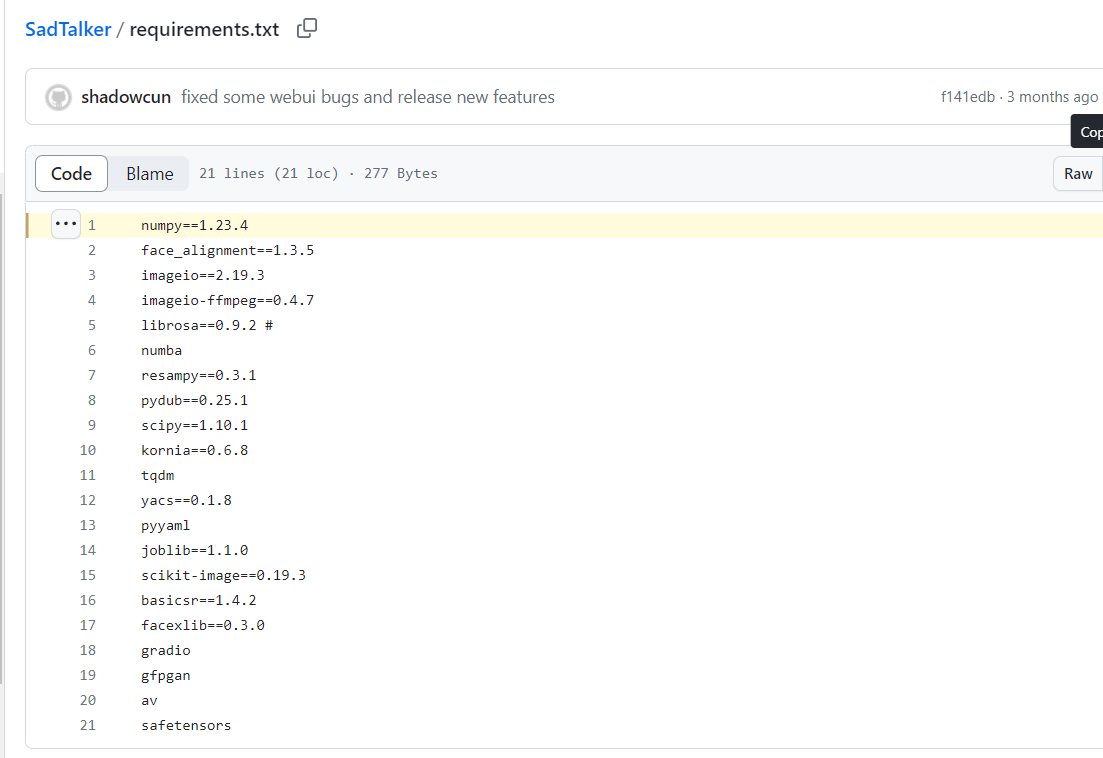Select line number 21 for safetensors
Viewport: 1103px width, 758px height.
click(x=88, y=725)
